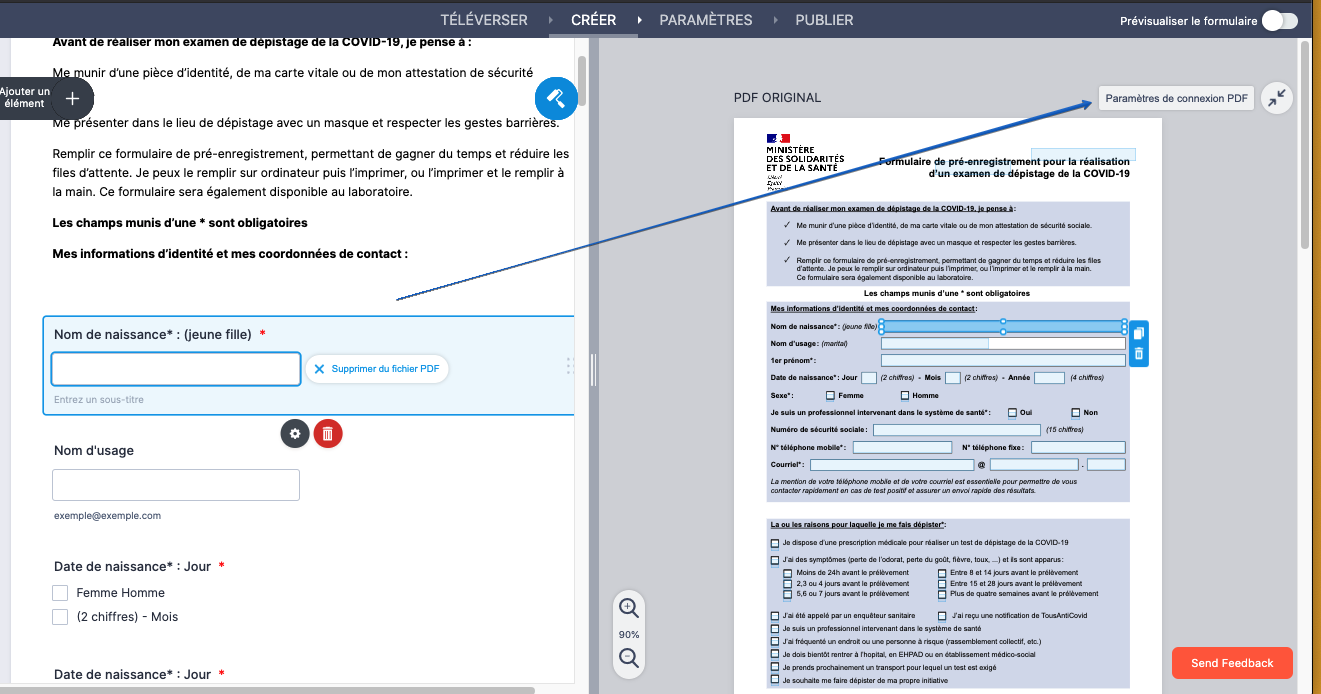Go to the TÉLÉVERSER tab
The image size is (1321, 694).
tap(484, 20)
